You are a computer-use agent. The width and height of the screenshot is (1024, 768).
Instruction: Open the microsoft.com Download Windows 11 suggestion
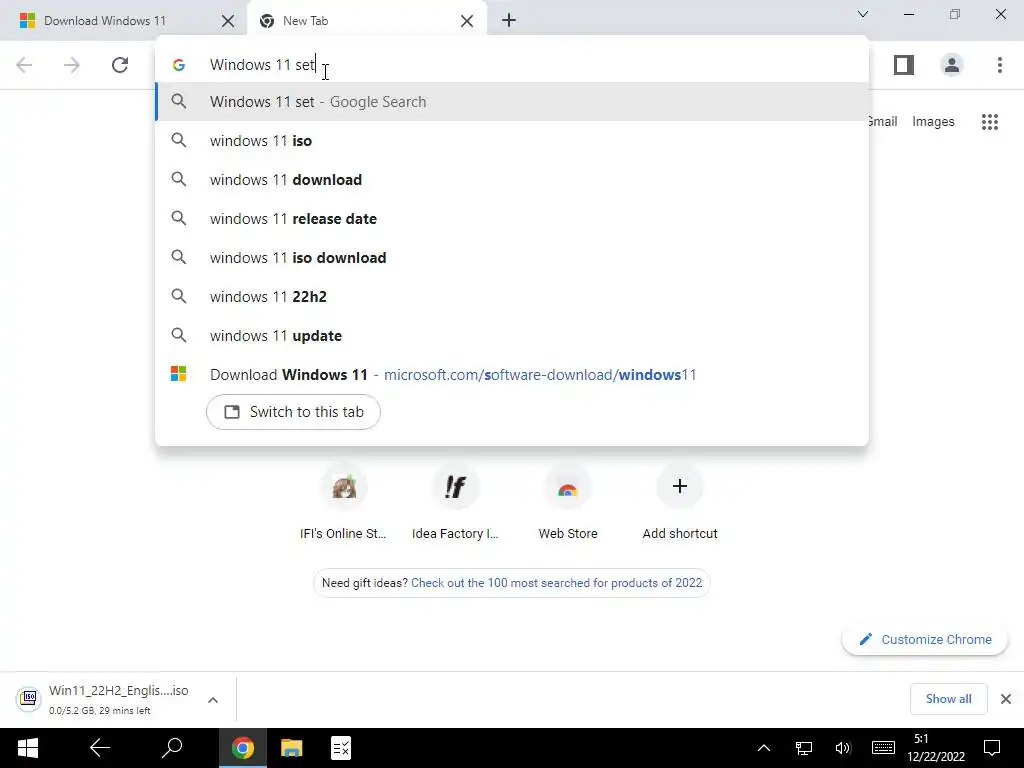511,375
